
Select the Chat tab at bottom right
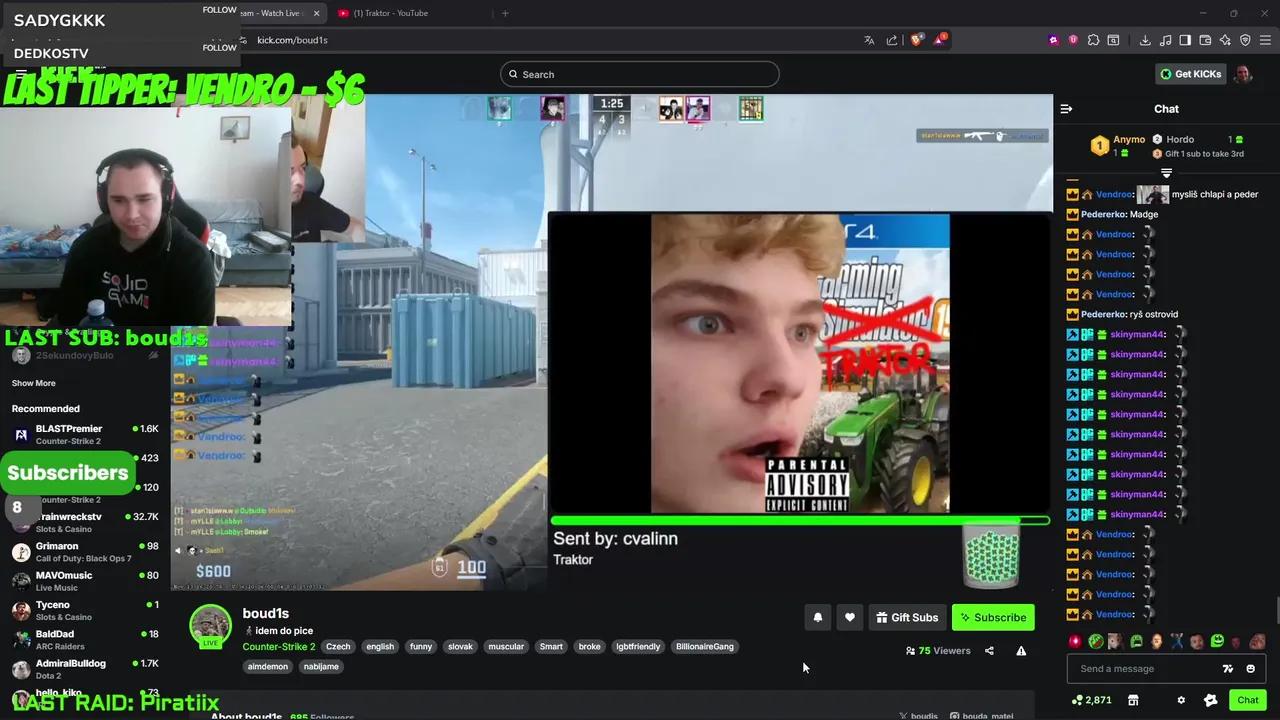pyautogui.click(x=1248, y=700)
